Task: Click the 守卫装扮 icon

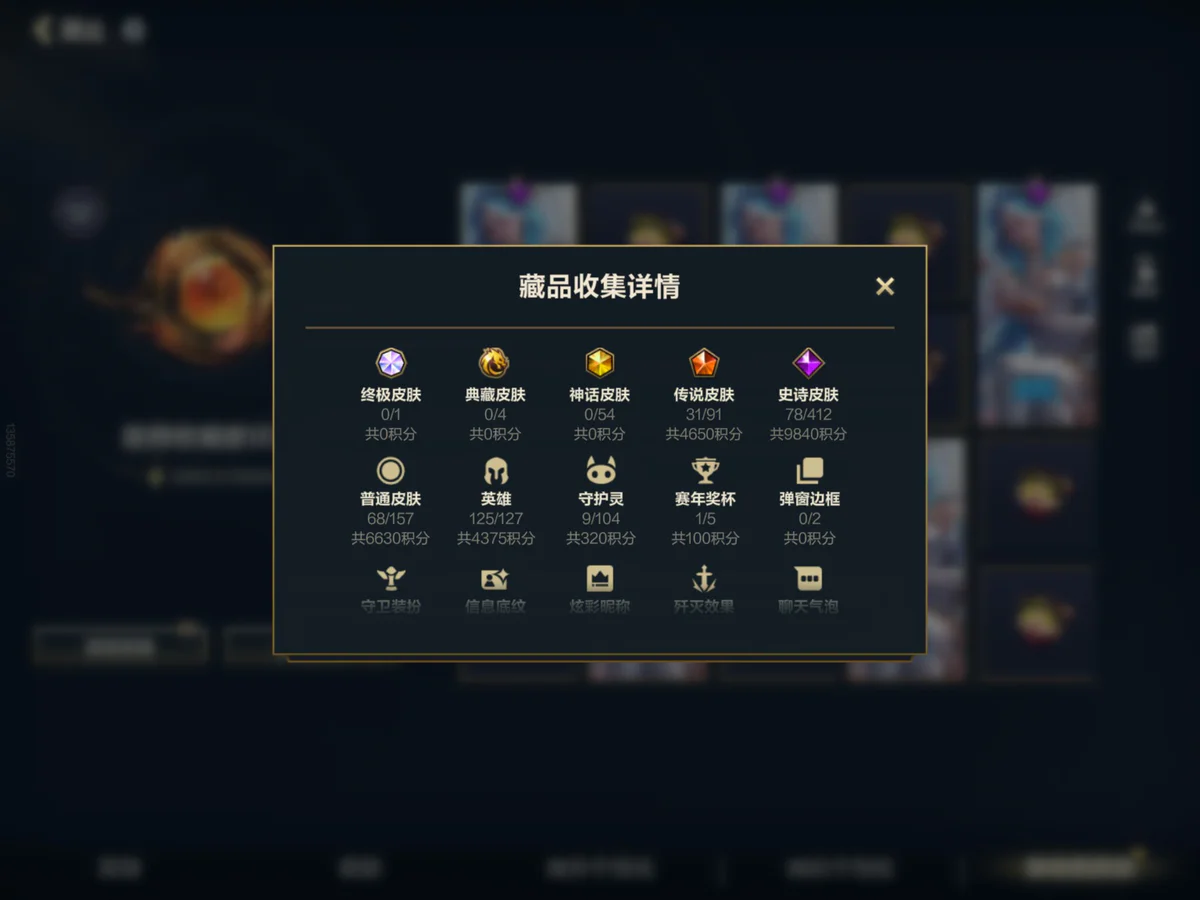Action: tap(391, 578)
